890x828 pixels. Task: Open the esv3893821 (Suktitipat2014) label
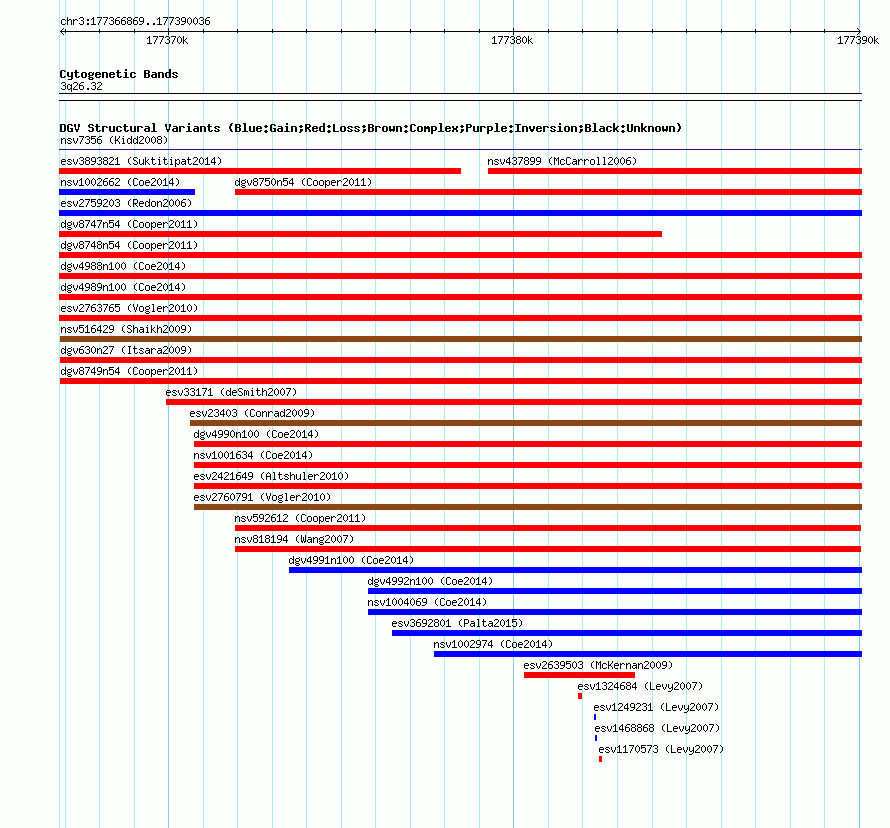point(141,161)
